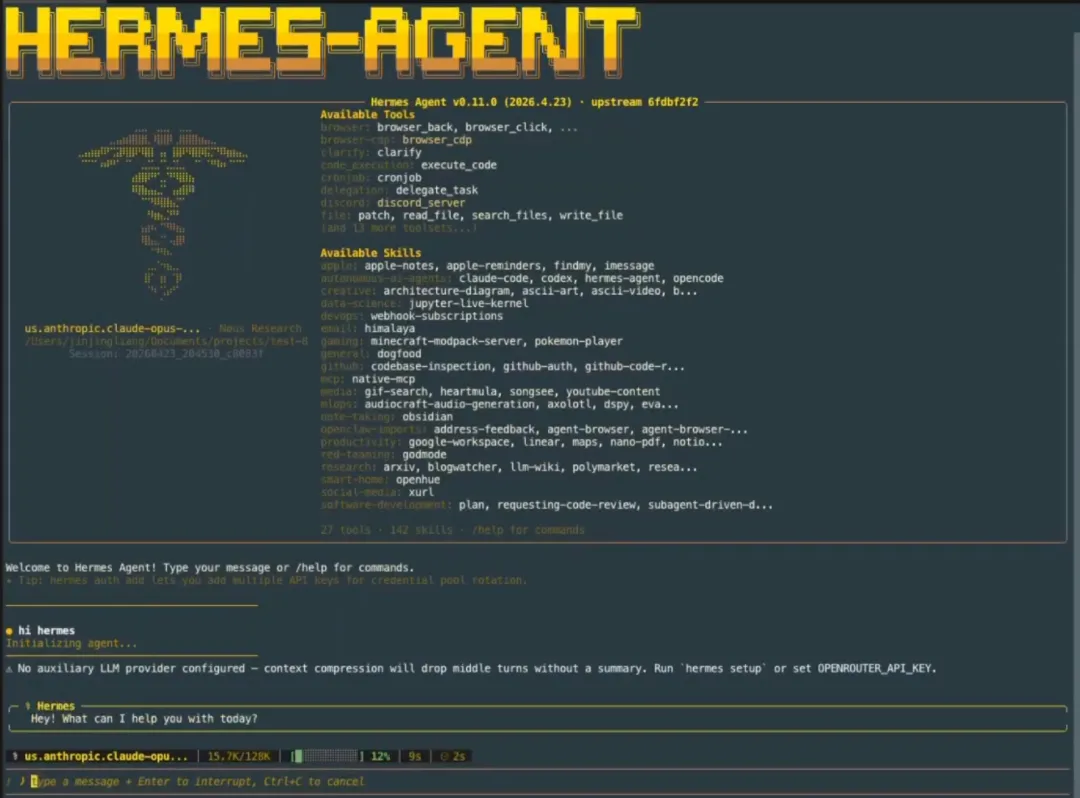Viewport: 1080px width, 798px height.
Task: Click the "apple-notes" skill
Action: pos(399,265)
